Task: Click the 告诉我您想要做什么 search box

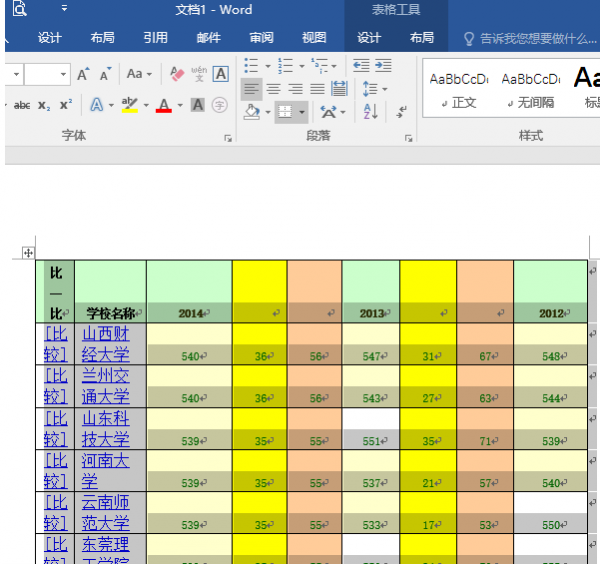Action: (530, 39)
